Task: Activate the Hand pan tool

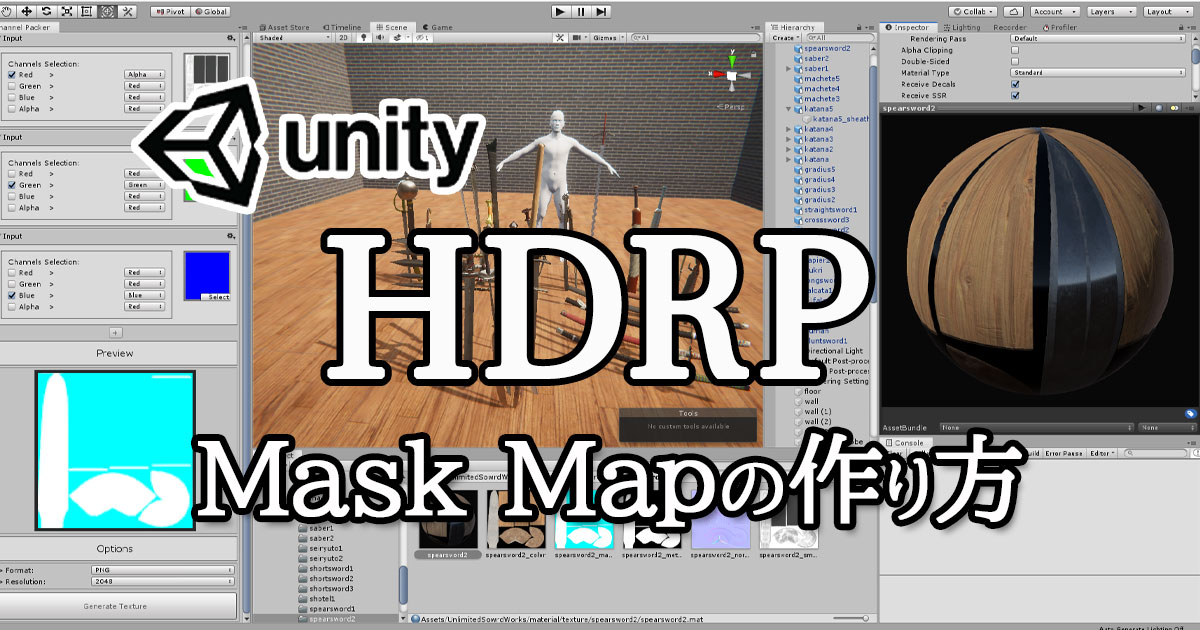Action: pyautogui.click(x=7, y=12)
